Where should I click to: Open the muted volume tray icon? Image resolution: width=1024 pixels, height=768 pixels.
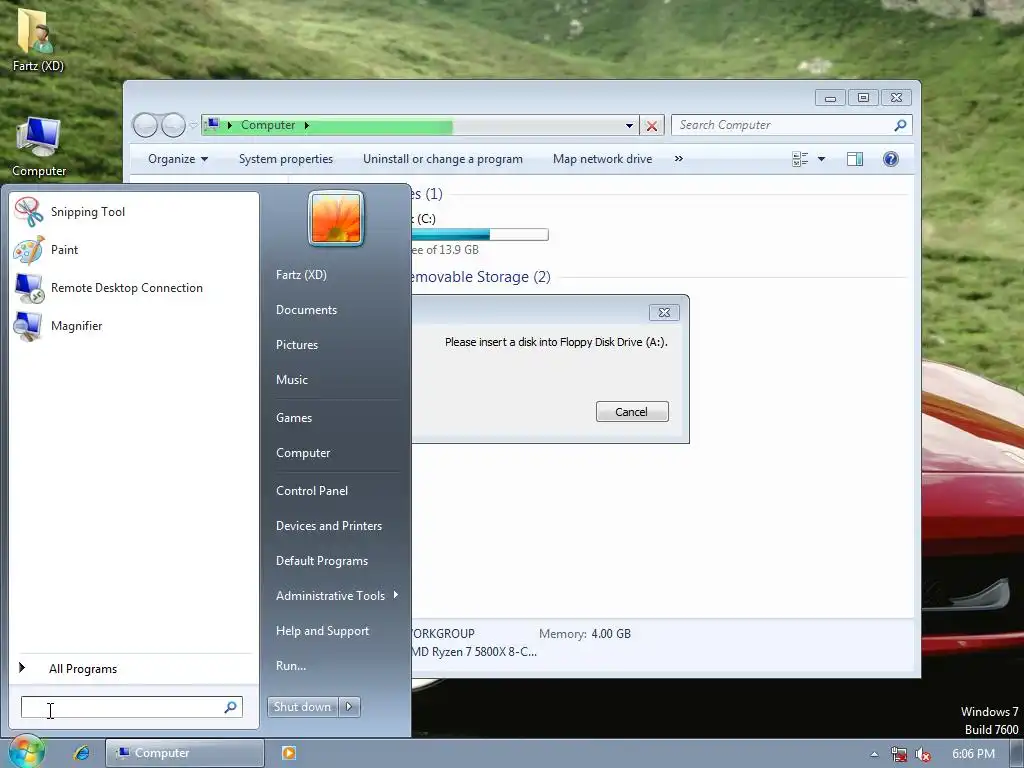pyautogui.click(x=923, y=754)
